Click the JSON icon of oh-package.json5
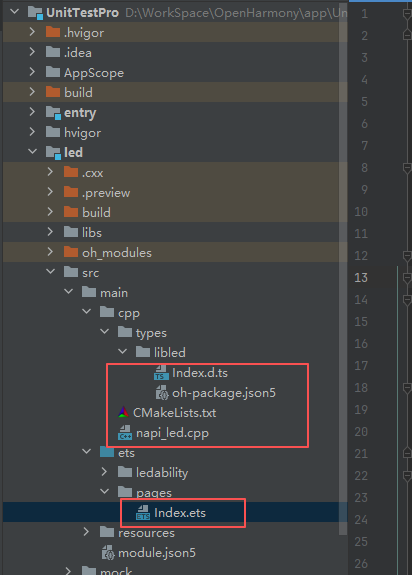Screen dimensions: 412x575 (162, 393)
